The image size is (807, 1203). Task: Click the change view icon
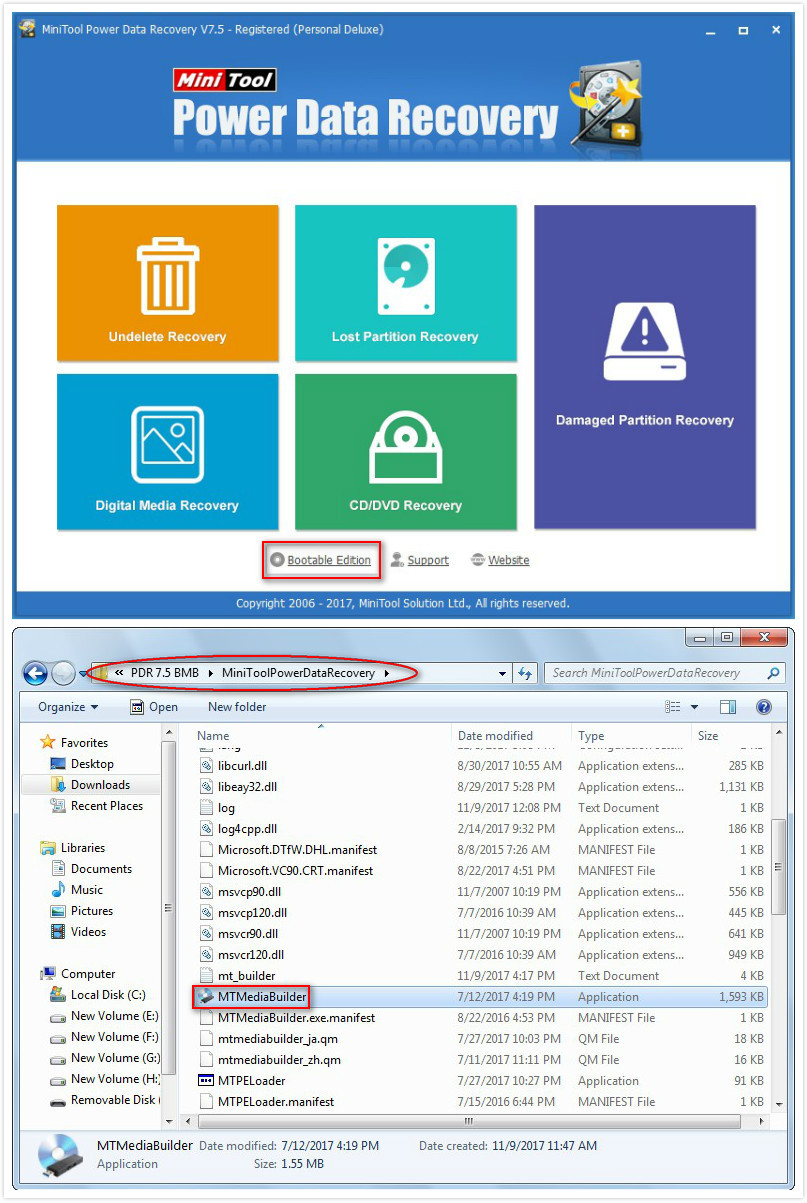point(673,707)
